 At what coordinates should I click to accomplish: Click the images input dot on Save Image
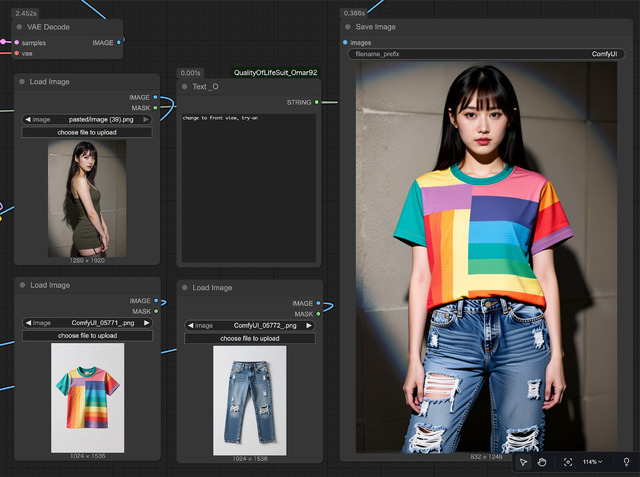point(345,42)
